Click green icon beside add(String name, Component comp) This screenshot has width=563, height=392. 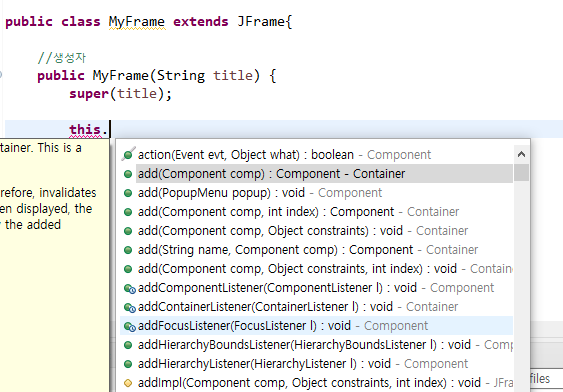[x=128, y=250]
